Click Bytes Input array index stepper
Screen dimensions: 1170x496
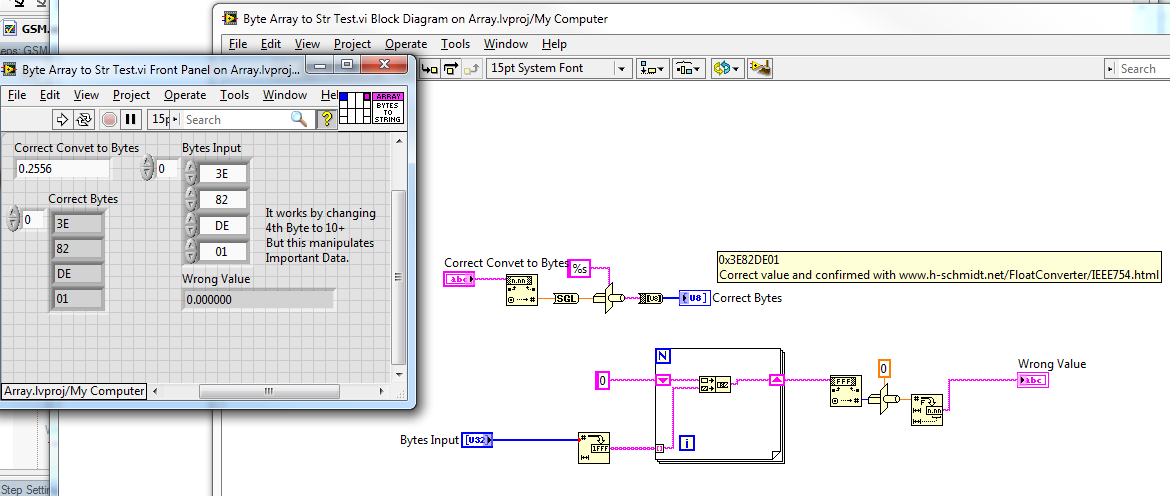click(148, 168)
